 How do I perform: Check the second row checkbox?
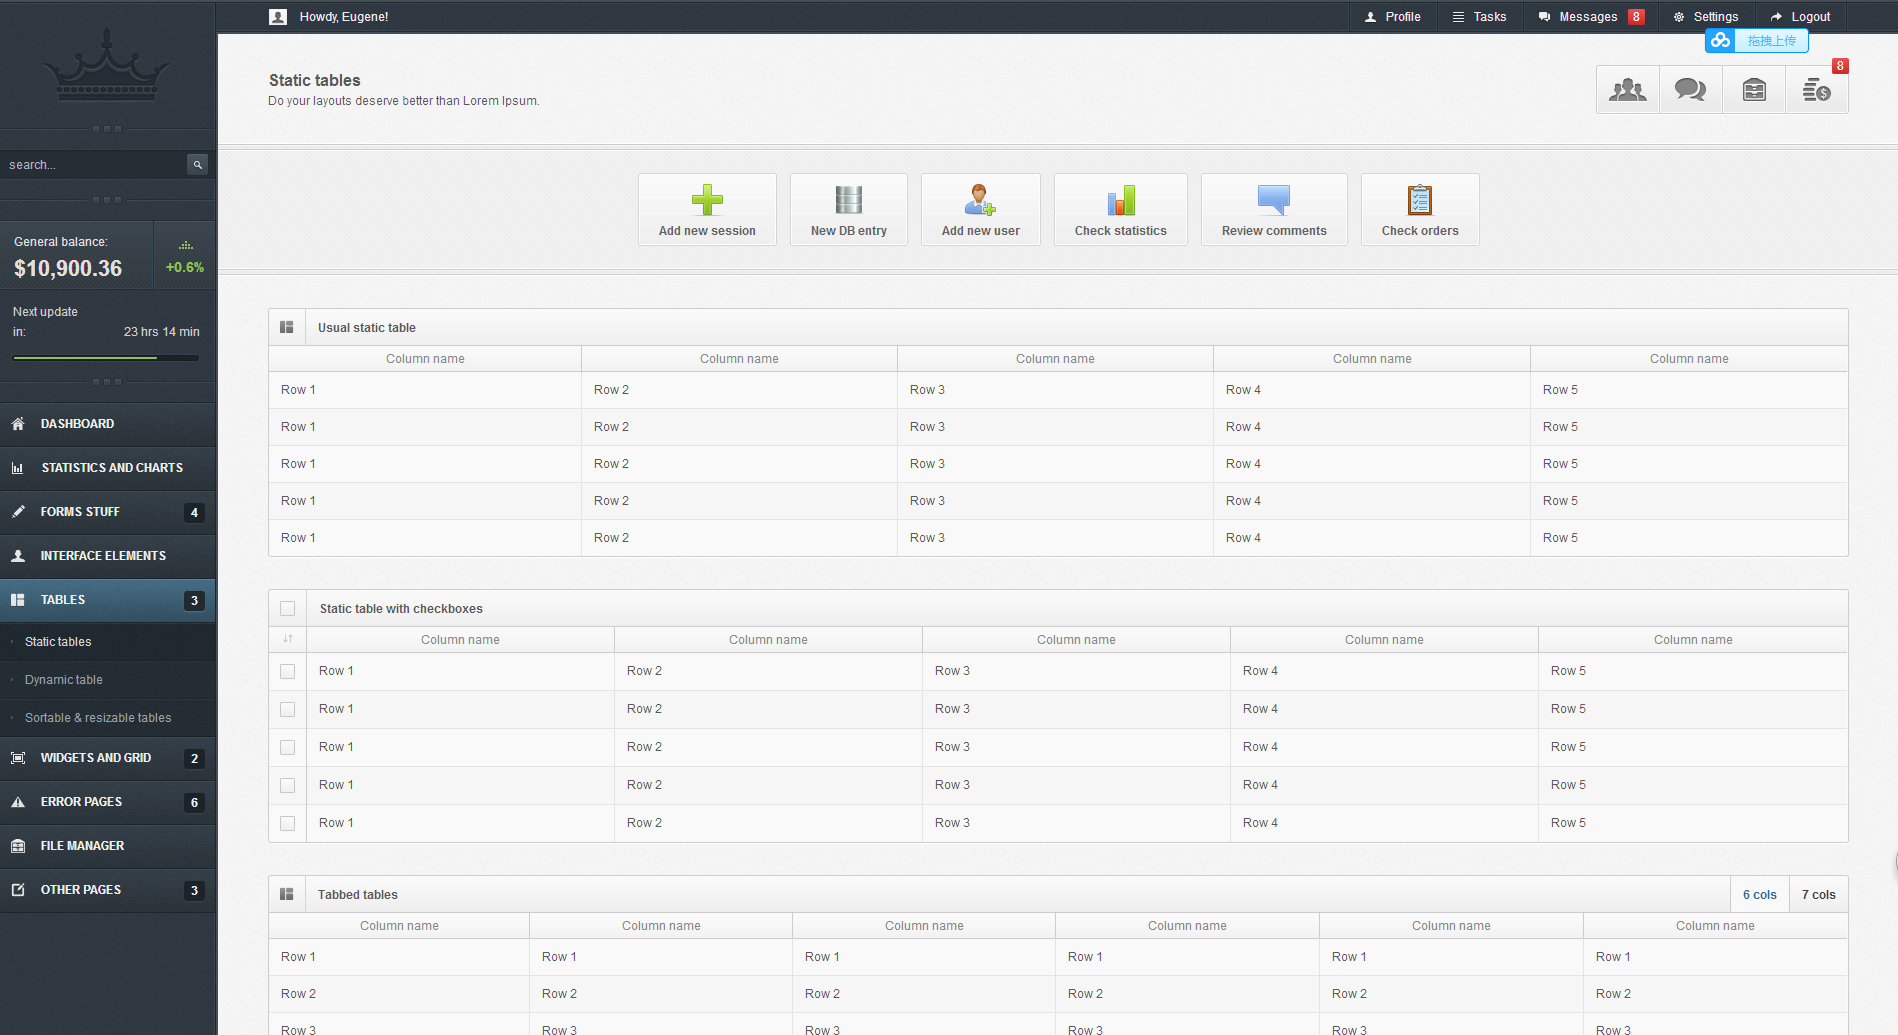288,709
